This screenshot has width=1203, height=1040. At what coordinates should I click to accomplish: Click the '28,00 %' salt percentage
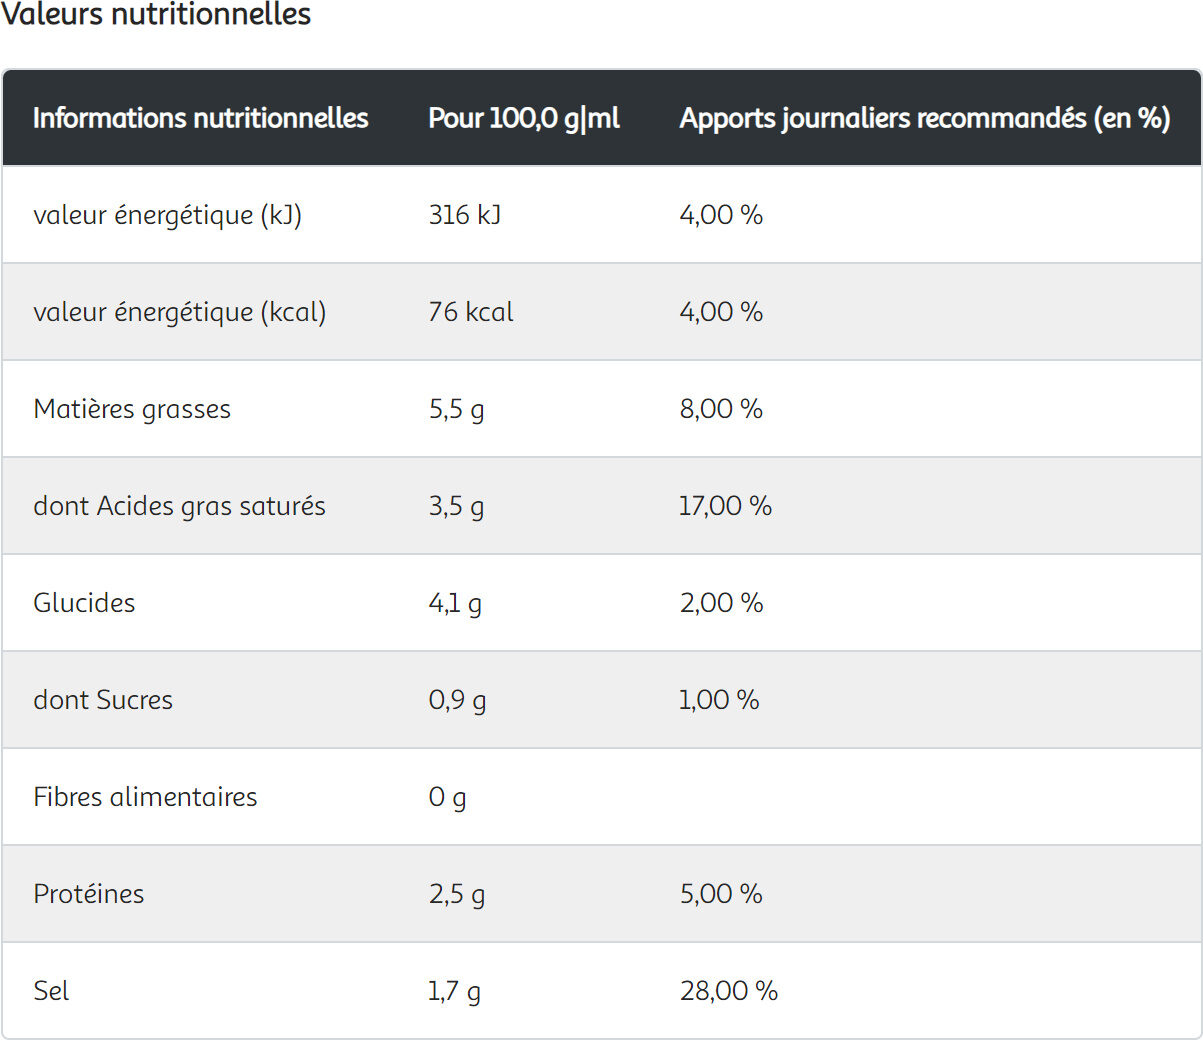click(x=728, y=991)
